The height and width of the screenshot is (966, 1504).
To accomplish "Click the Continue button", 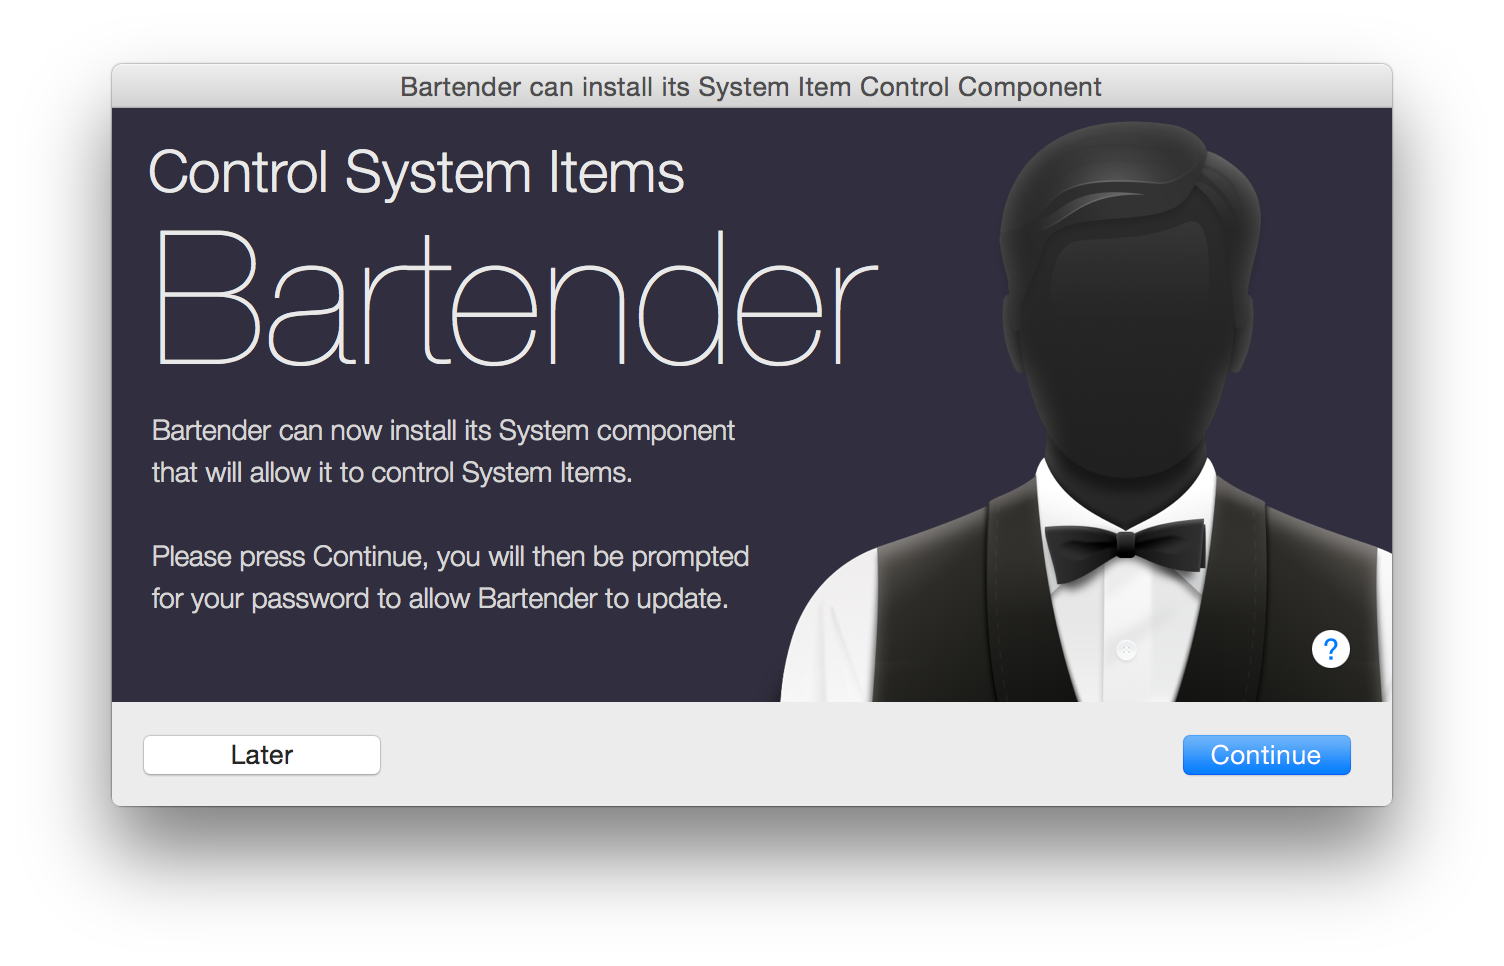I will [x=1266, y=755].
